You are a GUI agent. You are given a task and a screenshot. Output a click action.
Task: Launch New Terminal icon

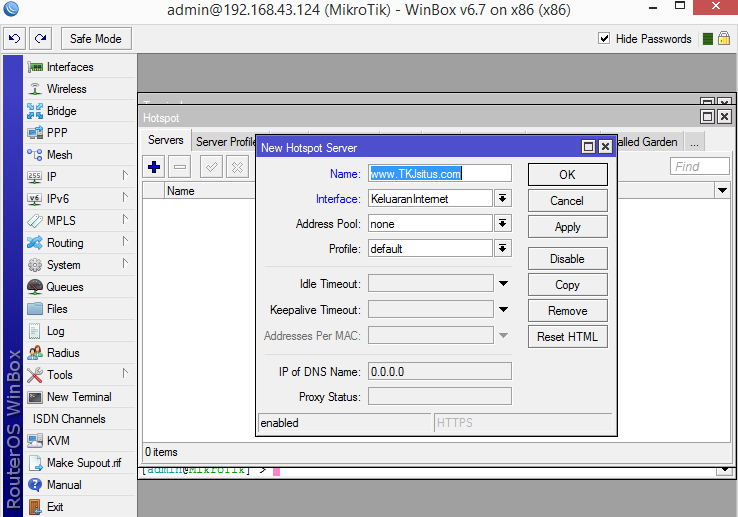click(35, 397)
